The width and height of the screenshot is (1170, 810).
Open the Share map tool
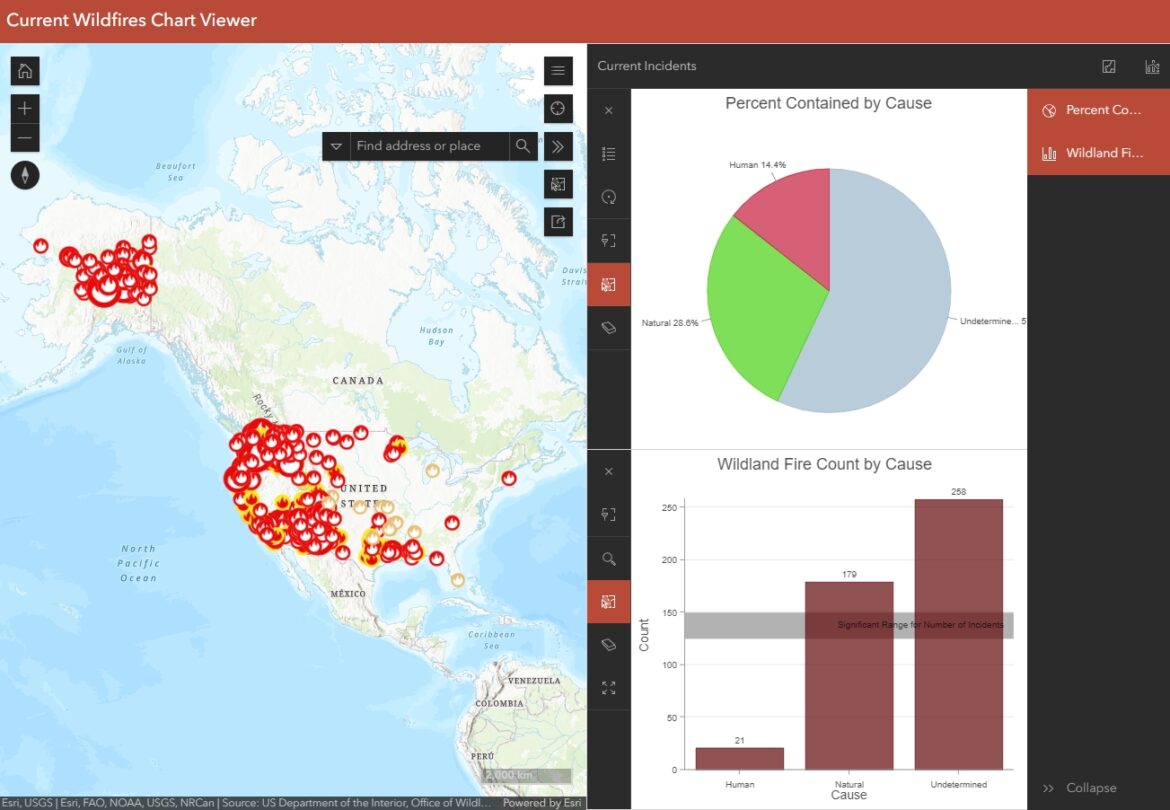click(558, 222)
